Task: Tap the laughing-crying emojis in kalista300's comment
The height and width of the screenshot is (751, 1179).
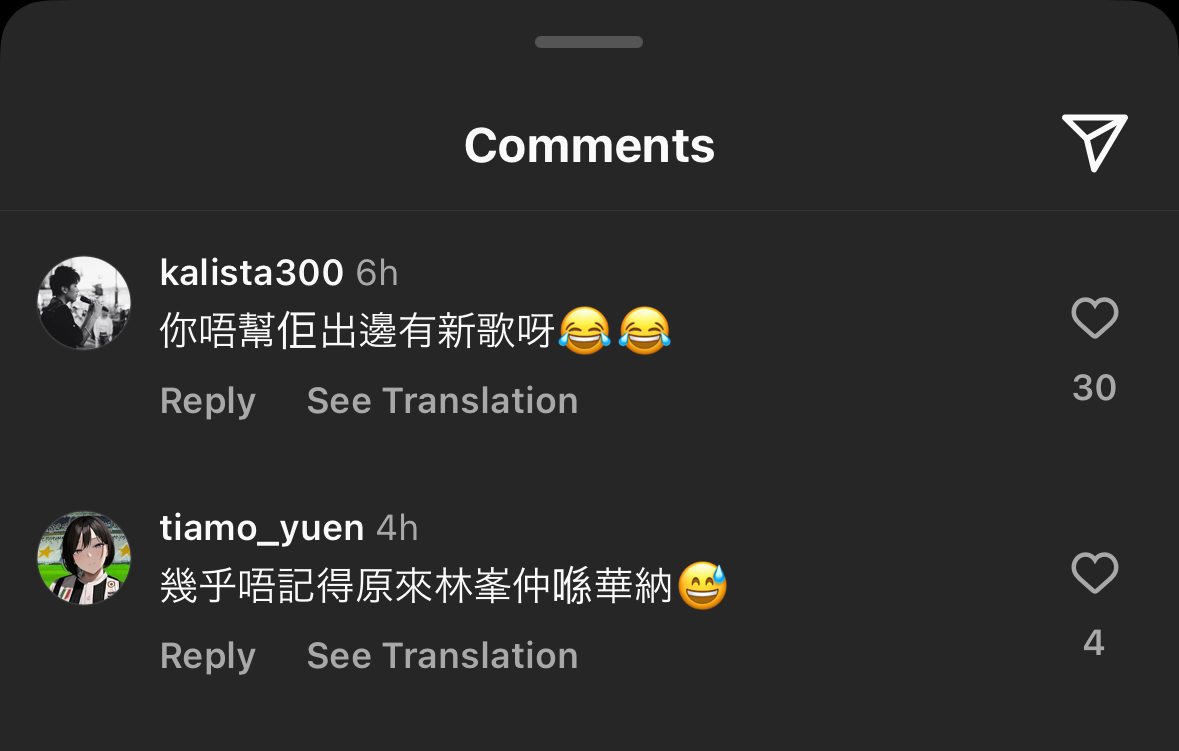Action: pos(614,331)
